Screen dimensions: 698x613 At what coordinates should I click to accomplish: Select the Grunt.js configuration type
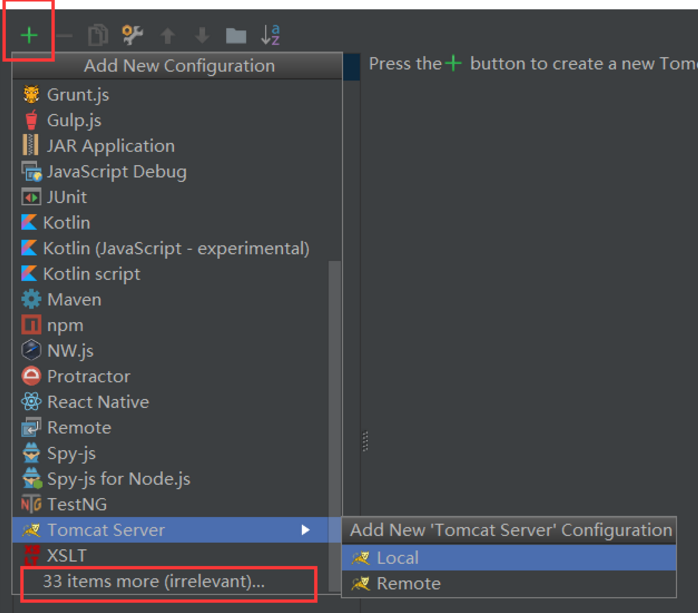pos(177,95)
